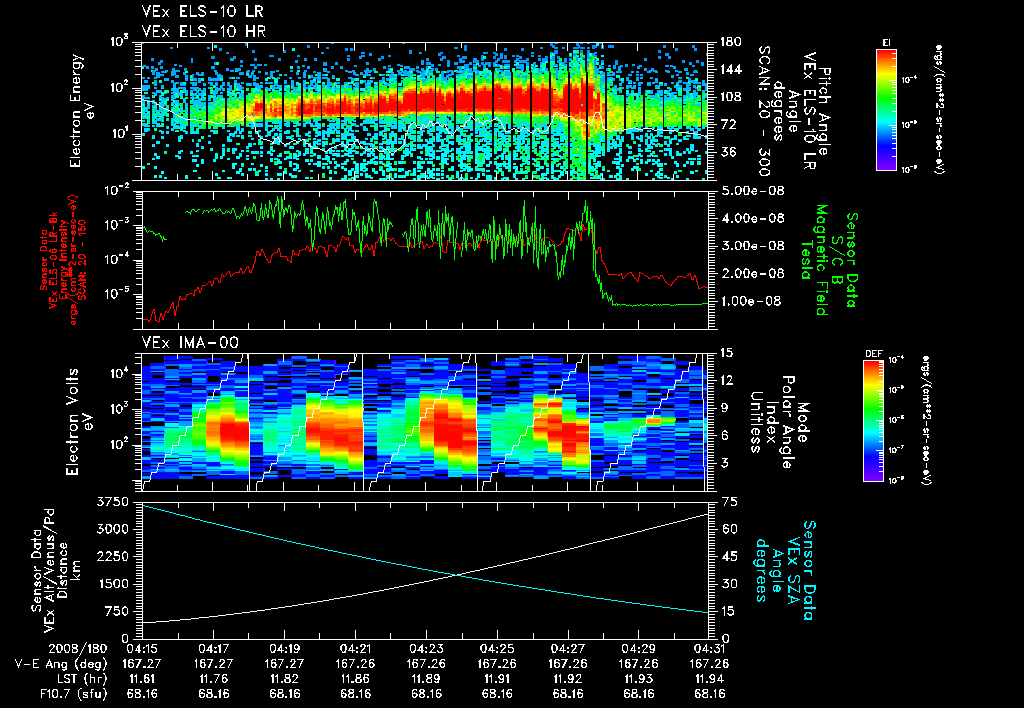Click the '2008/180' date label

[78, 649]
